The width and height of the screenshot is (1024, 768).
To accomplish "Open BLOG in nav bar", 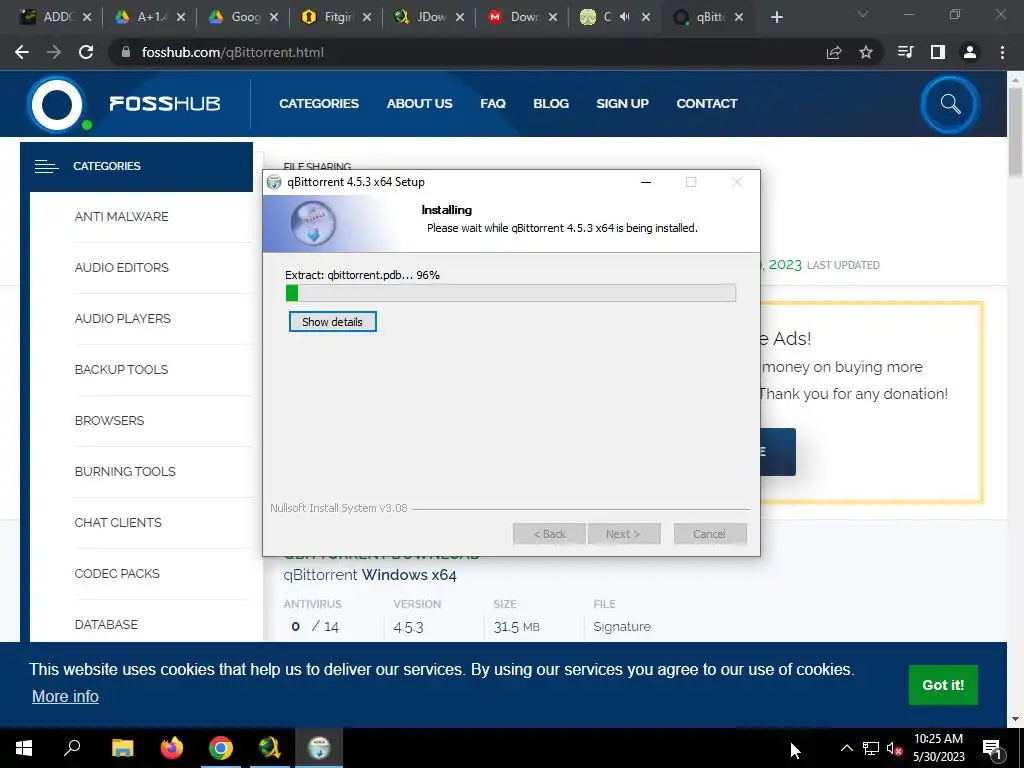I will 551,103.
